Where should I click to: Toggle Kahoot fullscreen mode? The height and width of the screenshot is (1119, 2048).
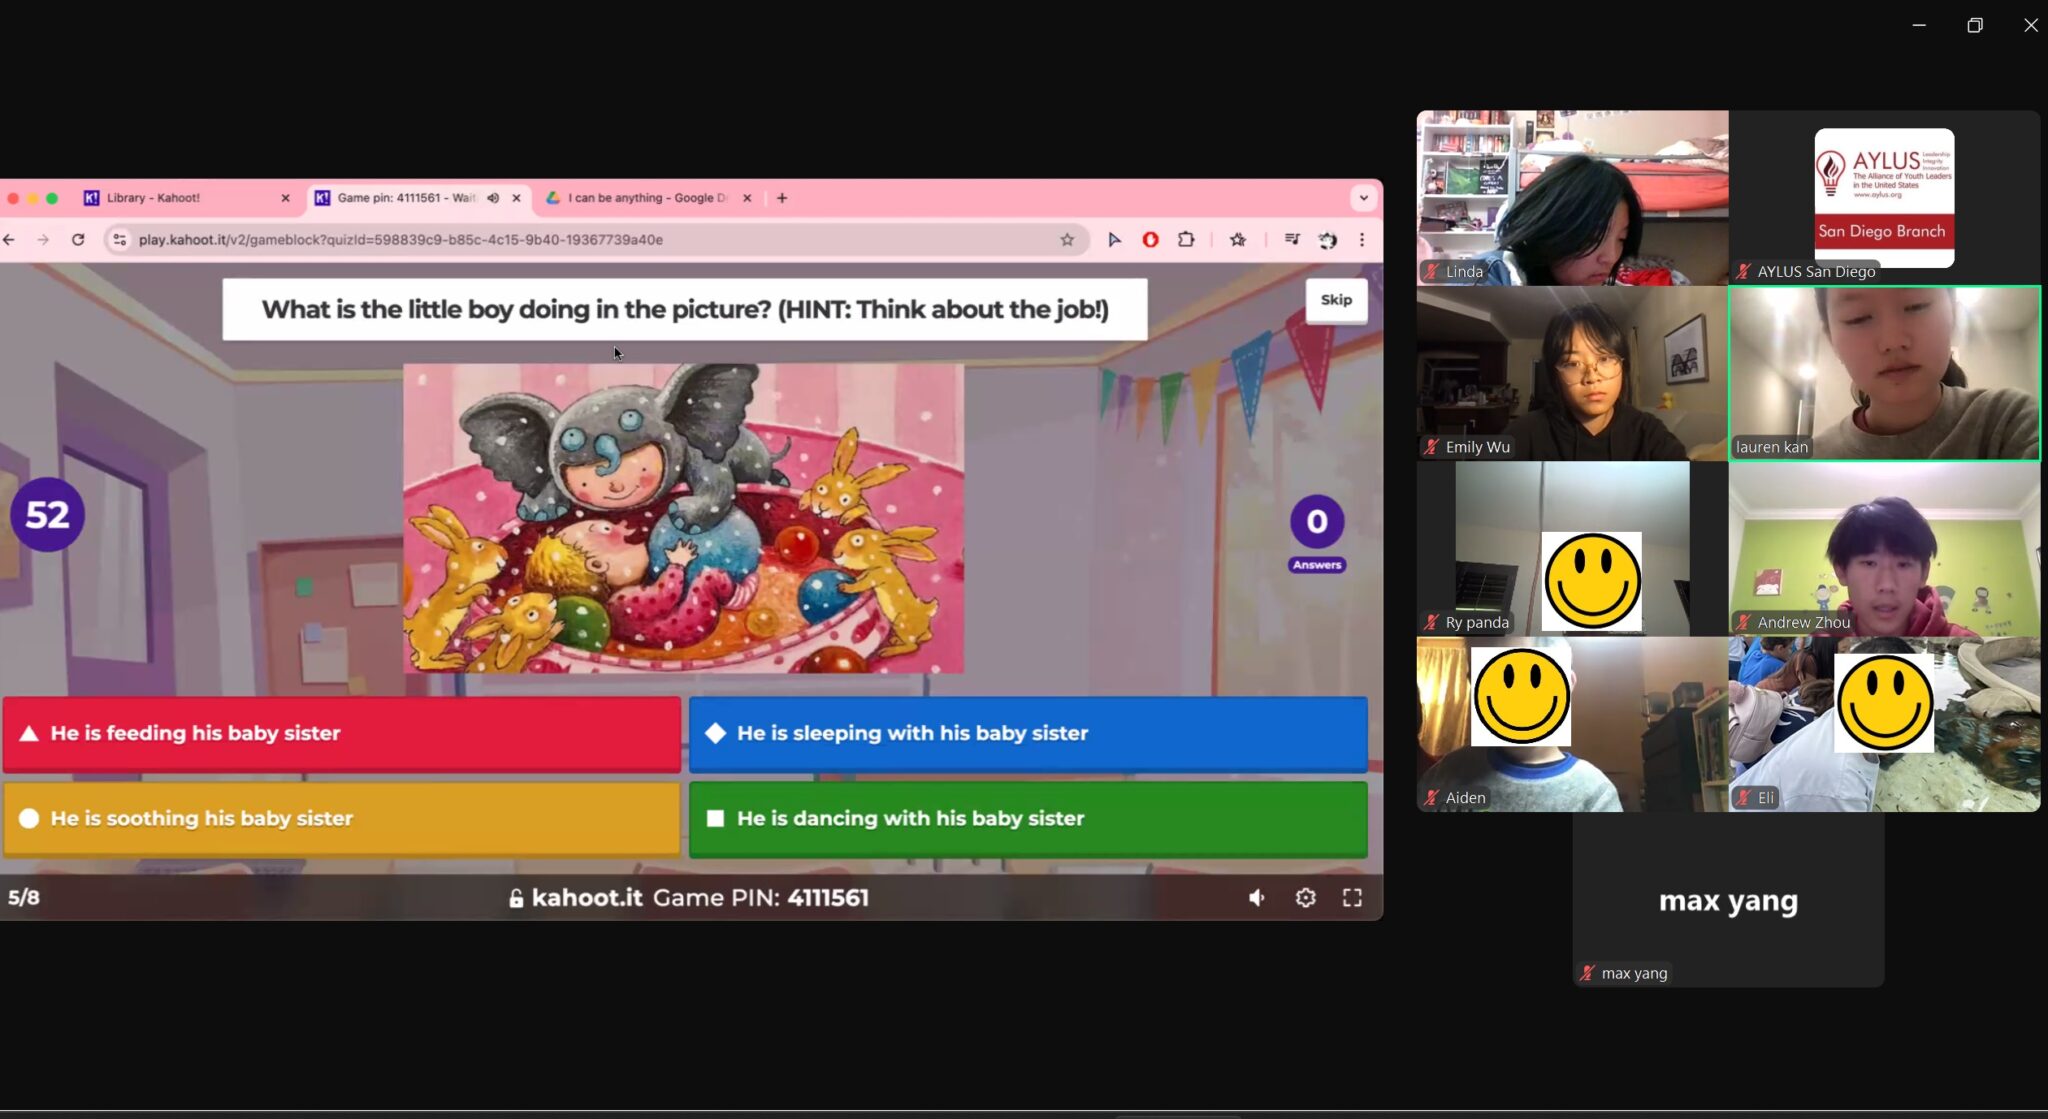coord(1352,898)
